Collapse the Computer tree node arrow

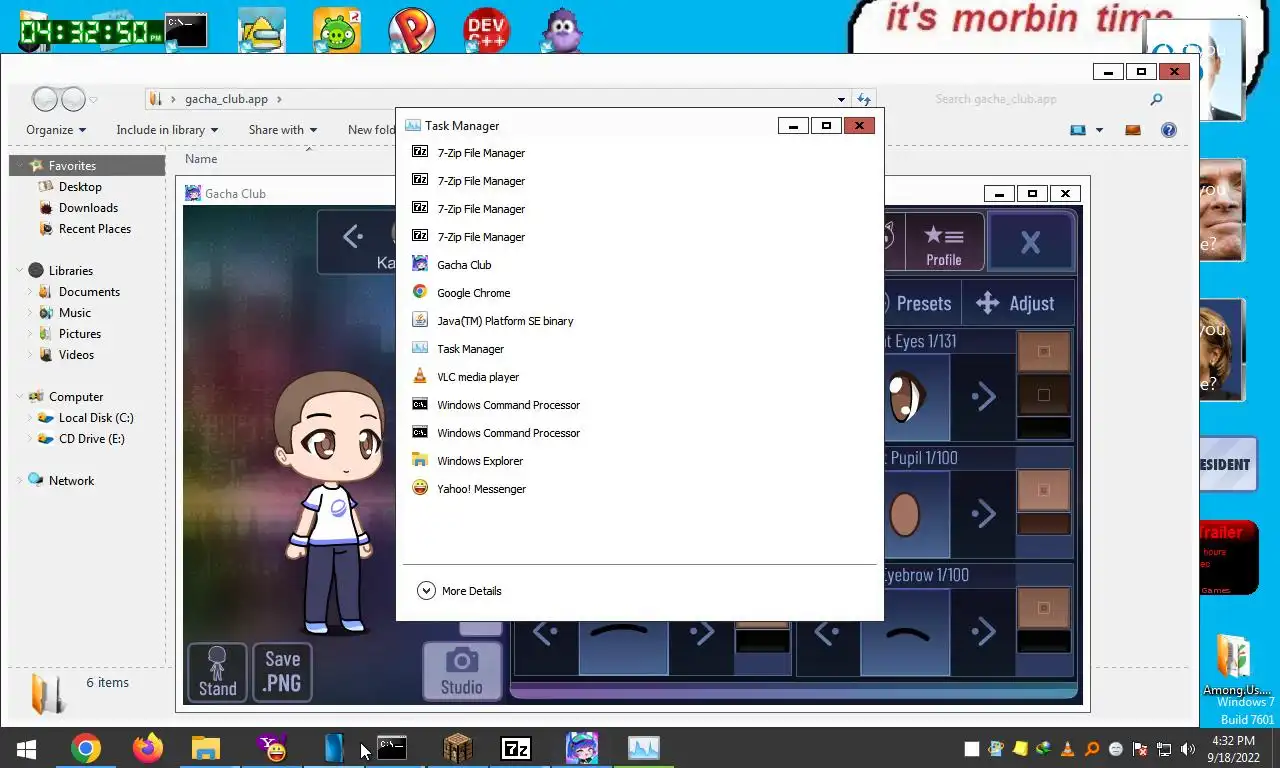pos(19,397)
